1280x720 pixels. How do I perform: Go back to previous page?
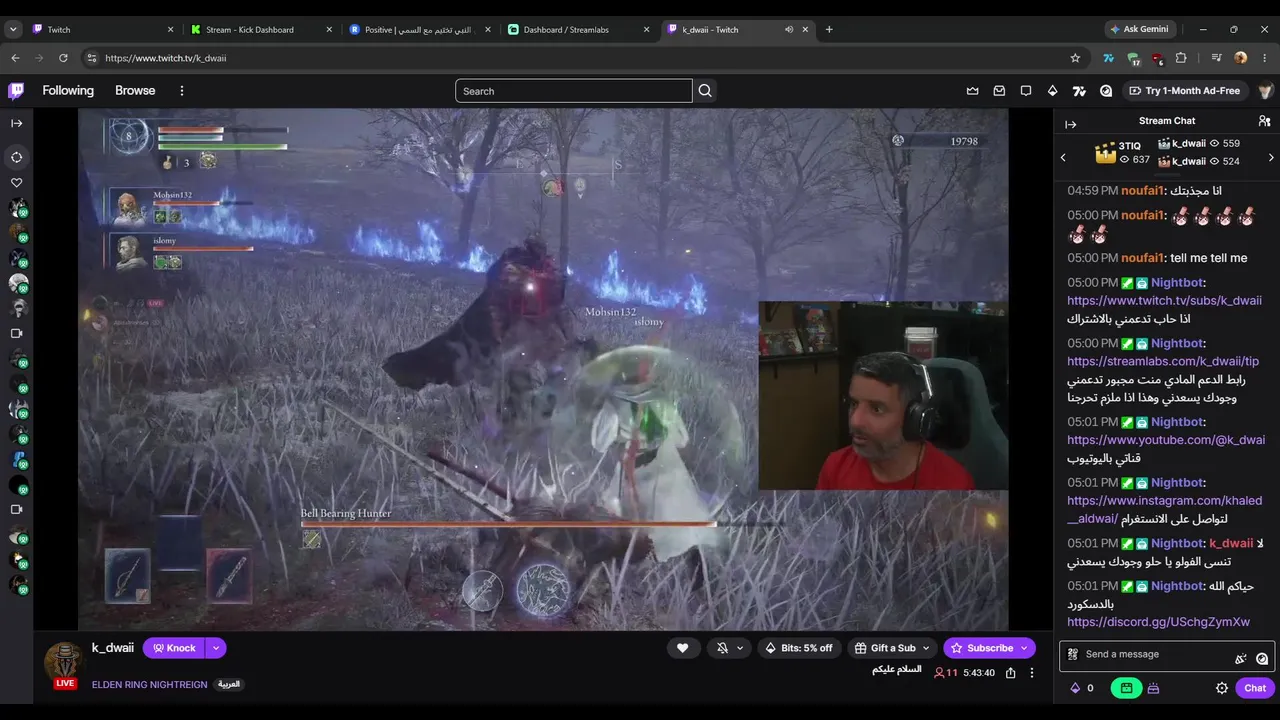(x=15, y=58)
